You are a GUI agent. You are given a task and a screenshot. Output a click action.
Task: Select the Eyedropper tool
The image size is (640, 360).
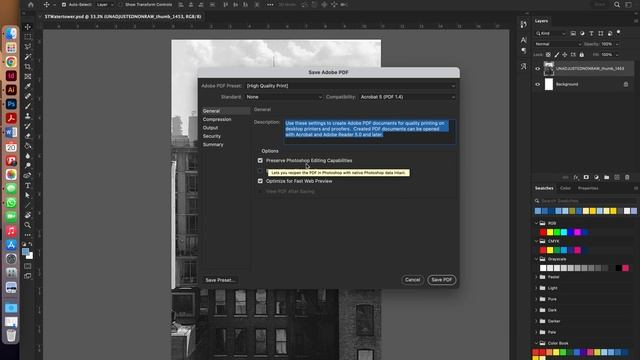pyautogui.click(x=28, y=86)
